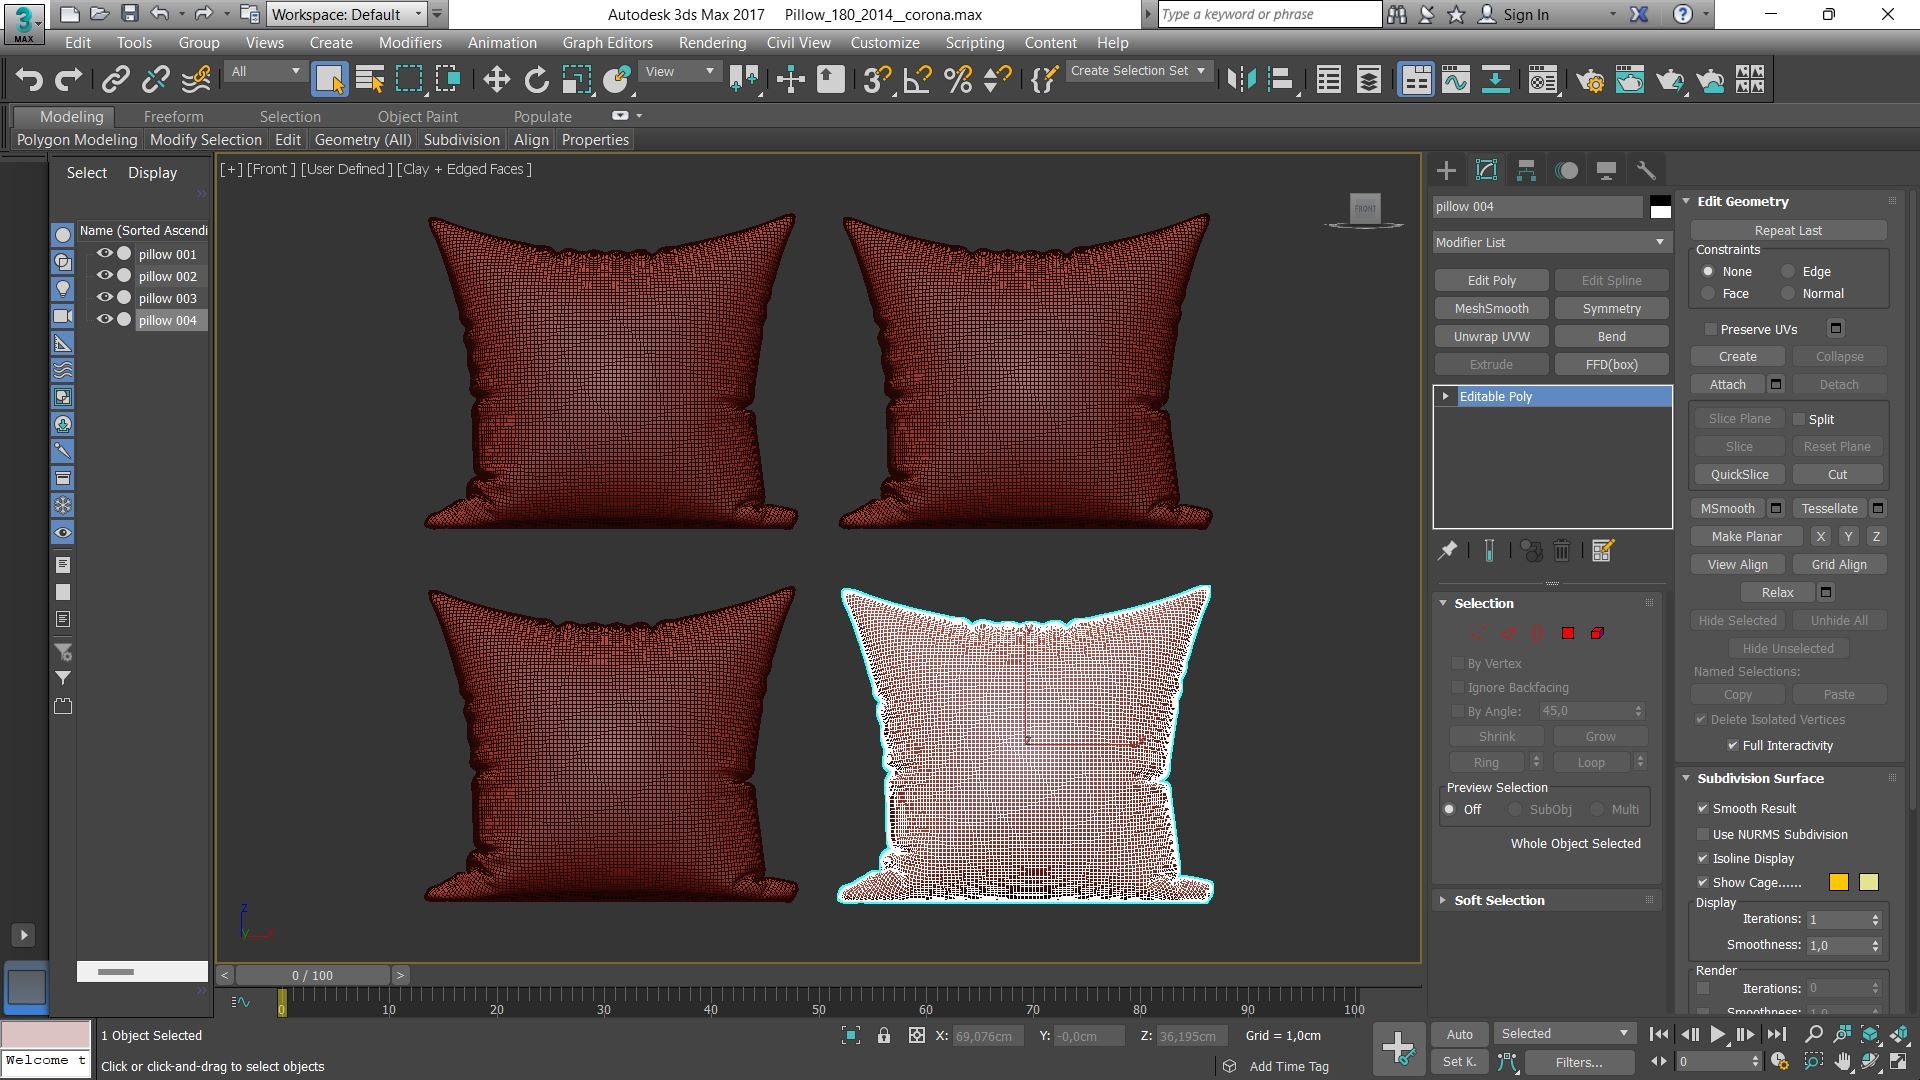This screenshot has height=1080, width=1920.
Task: Toggle Percent Snap in toolbar
Action: pyautogui.click(x=957, y=80)
